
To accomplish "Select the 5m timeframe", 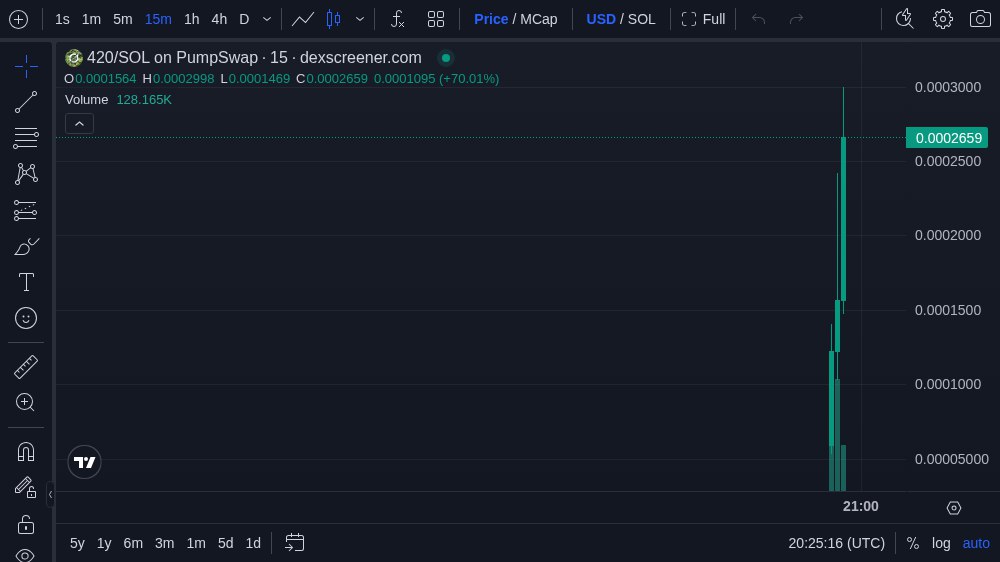I will 122,19.
